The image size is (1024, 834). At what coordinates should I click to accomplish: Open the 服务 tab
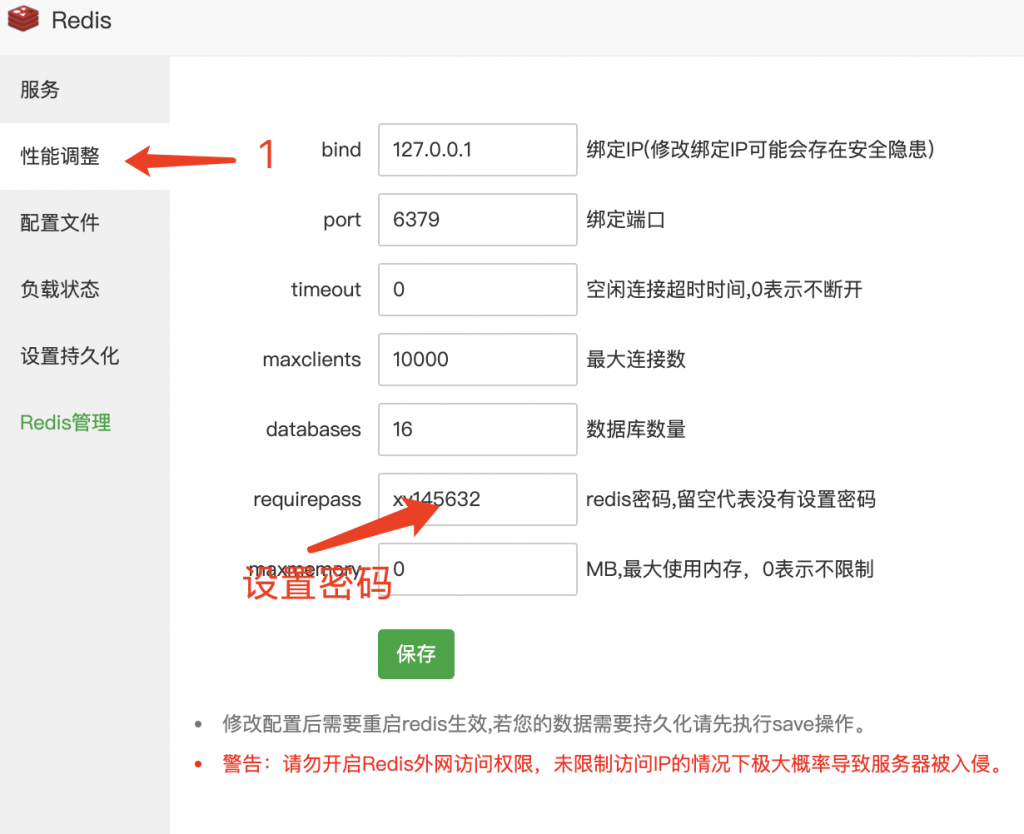pyautogui.click(x=85, y=89)
